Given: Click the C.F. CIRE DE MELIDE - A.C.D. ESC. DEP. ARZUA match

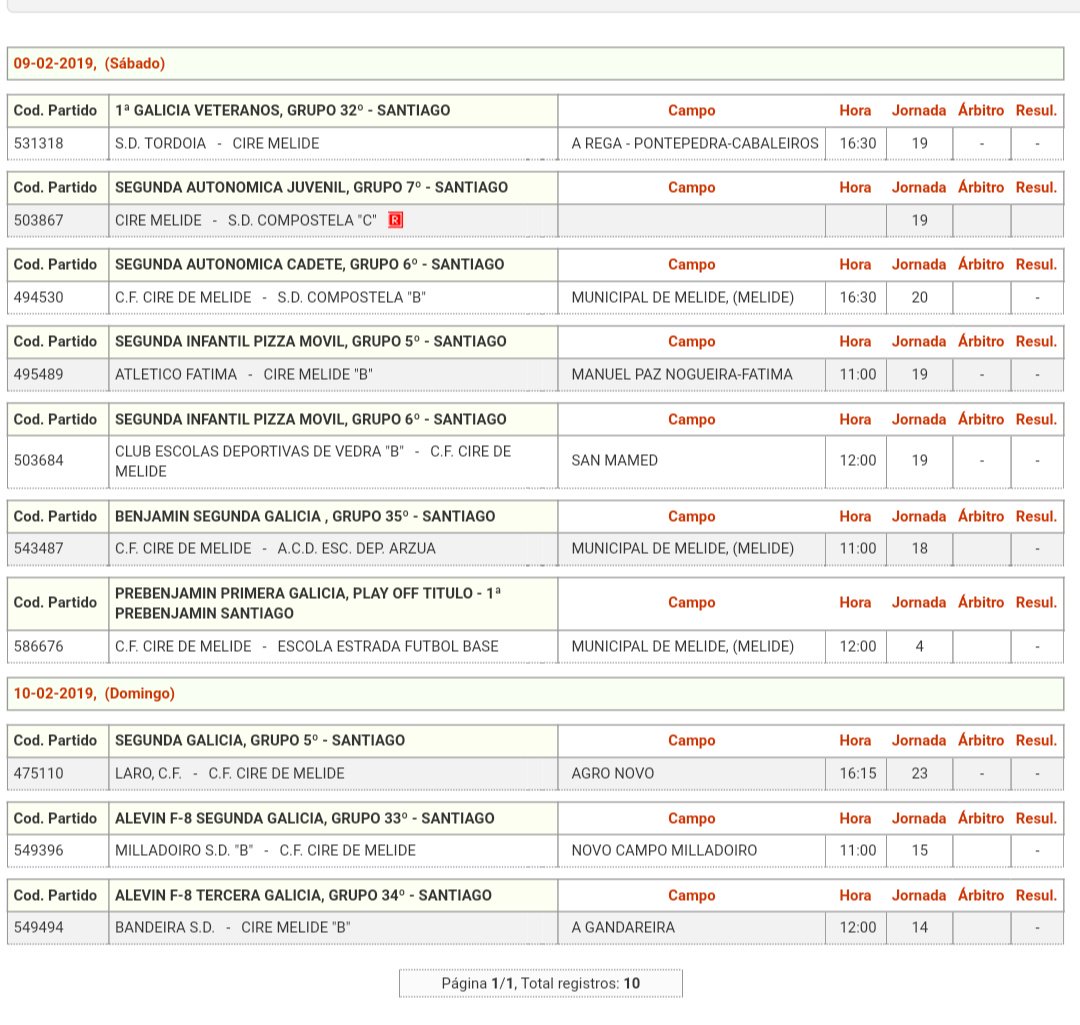Looking at the screenshot, I should pyautogui.click(x=276, y=548).
